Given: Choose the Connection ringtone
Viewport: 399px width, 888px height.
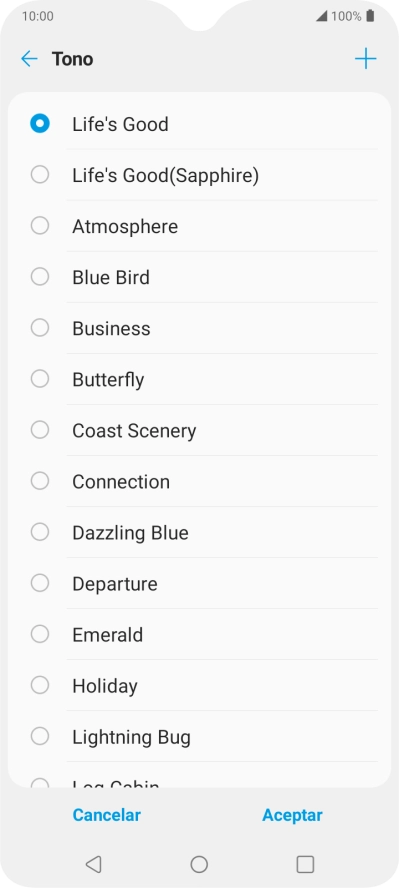Looking at the screenshot, I should point(199,481).
